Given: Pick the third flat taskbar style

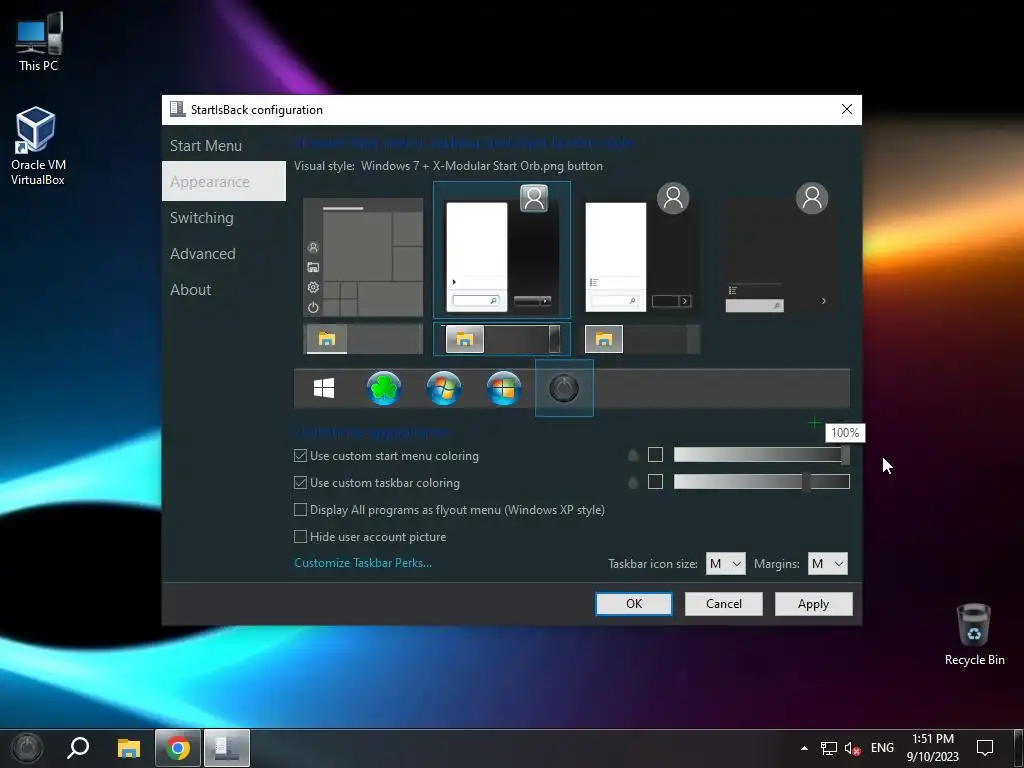Looking at the screenshot, I should (641, 339).
